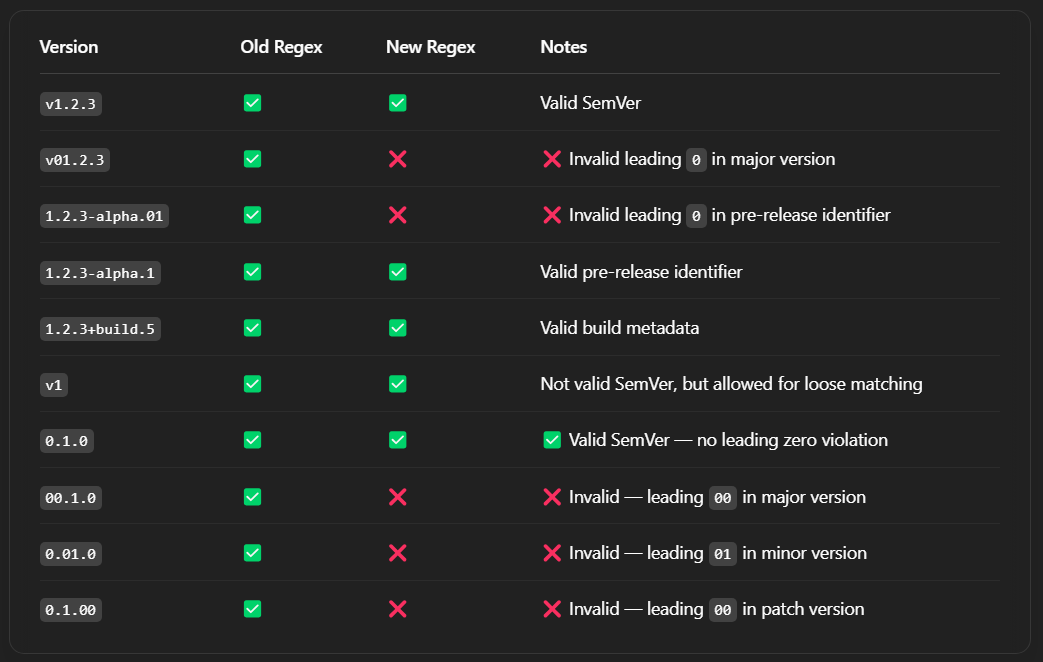Click the Old Regex green checkbox for v1.2.3
The image size is (1043, 662).
click(252, 103)
